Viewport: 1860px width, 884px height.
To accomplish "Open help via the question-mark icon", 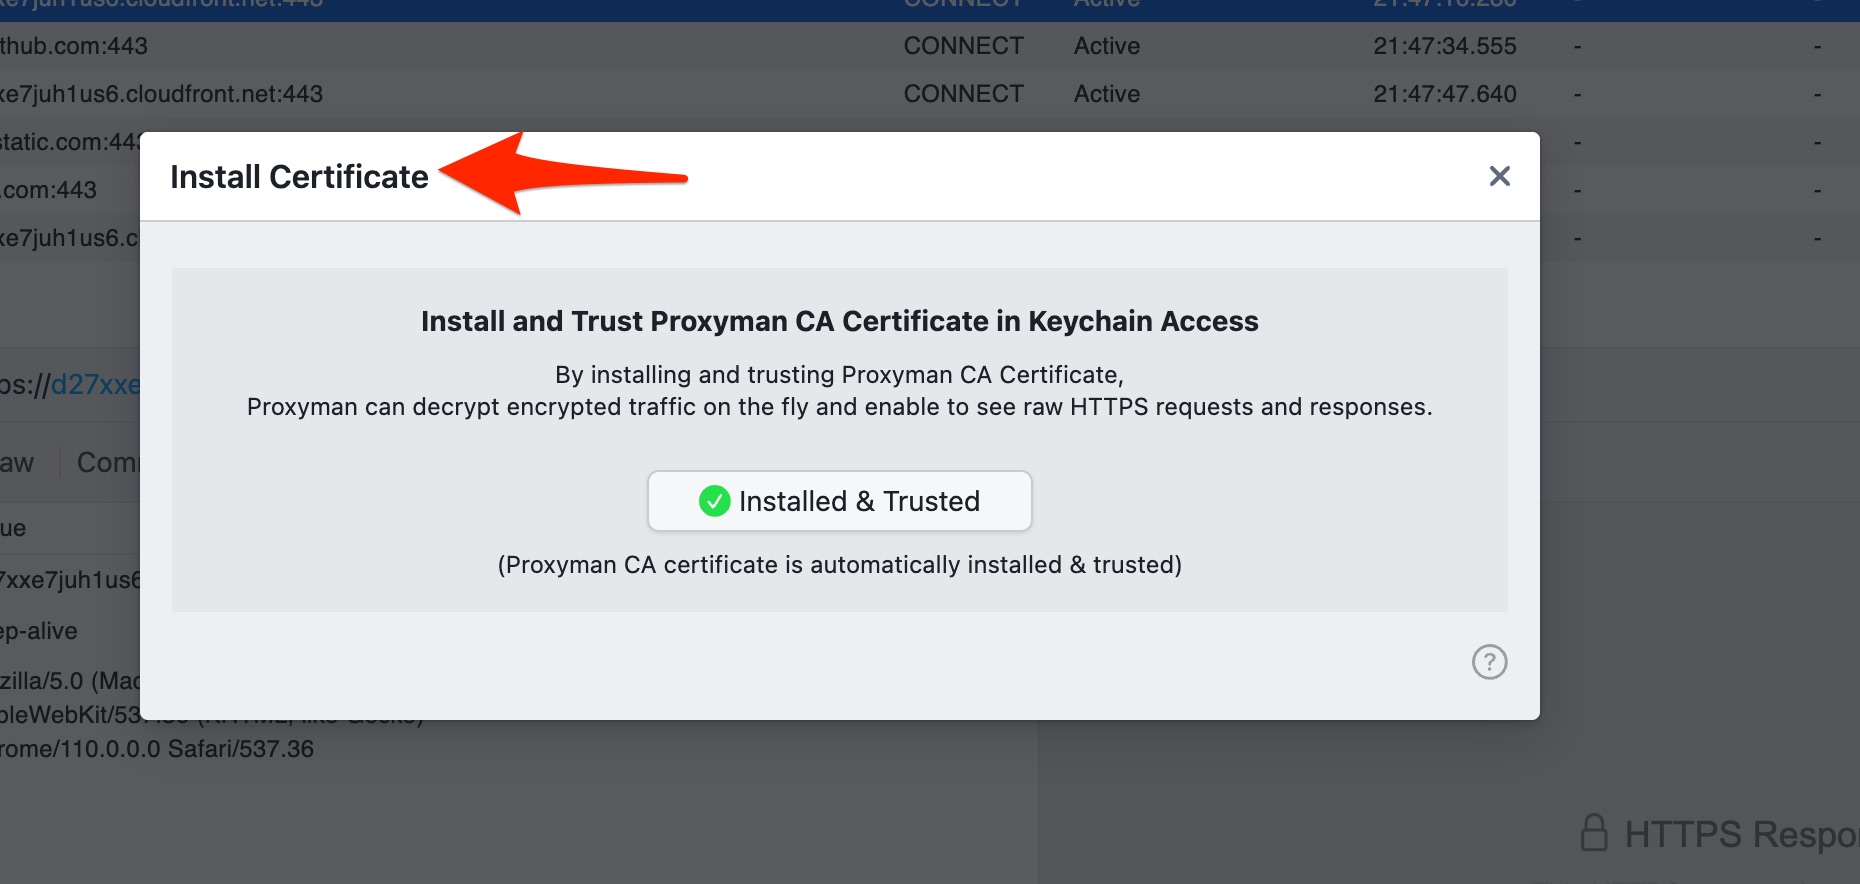I will 1489,662.
